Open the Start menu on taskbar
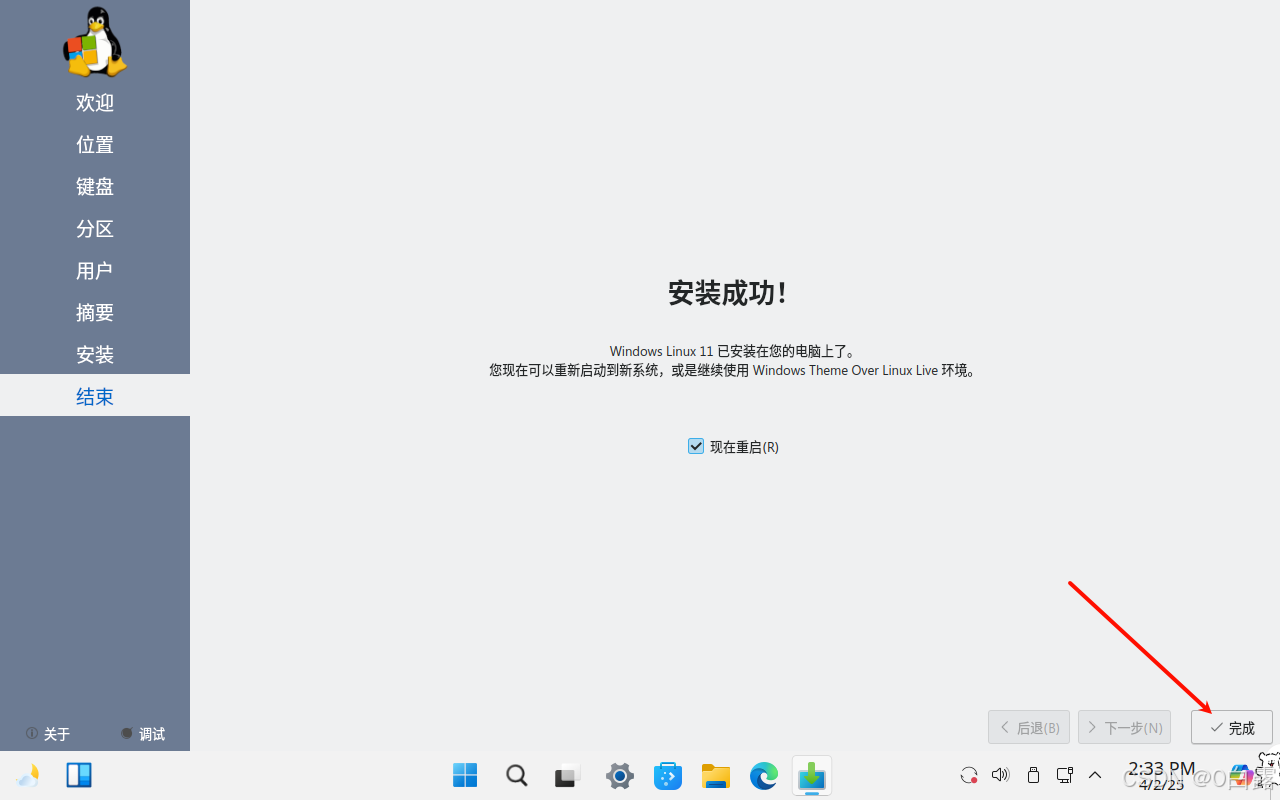 click(x=465, y=775)
